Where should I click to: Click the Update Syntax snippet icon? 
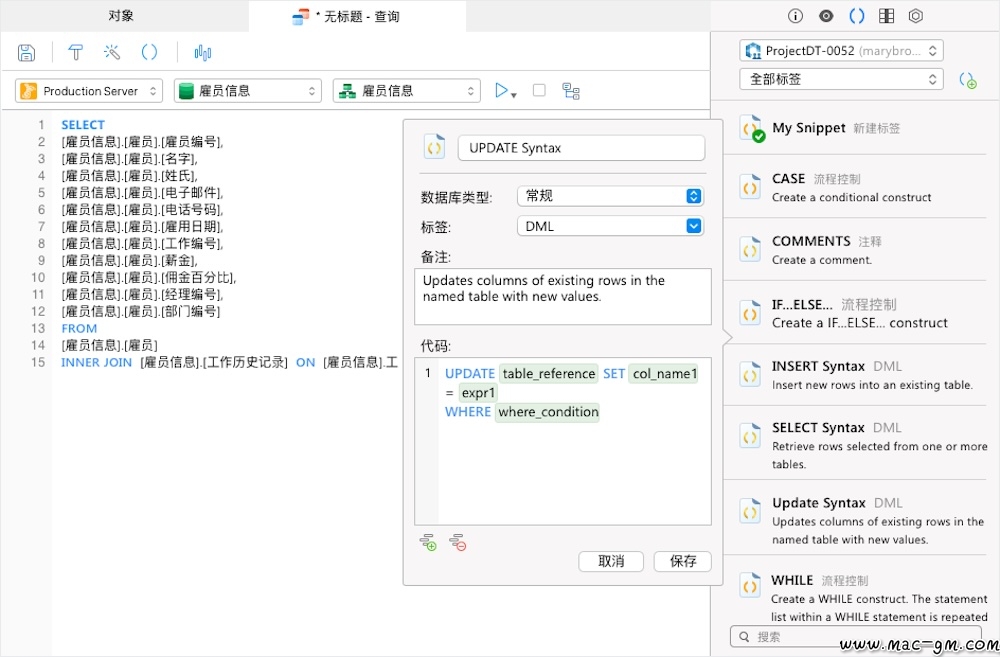[750, 512]
